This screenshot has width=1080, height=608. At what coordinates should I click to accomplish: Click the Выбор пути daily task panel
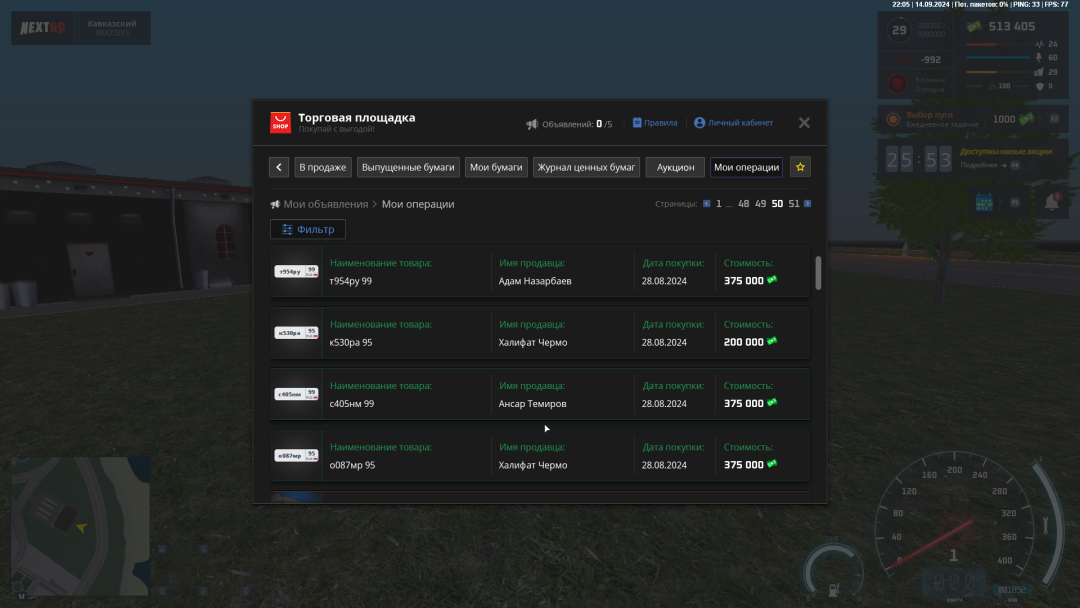coord(973,119)
